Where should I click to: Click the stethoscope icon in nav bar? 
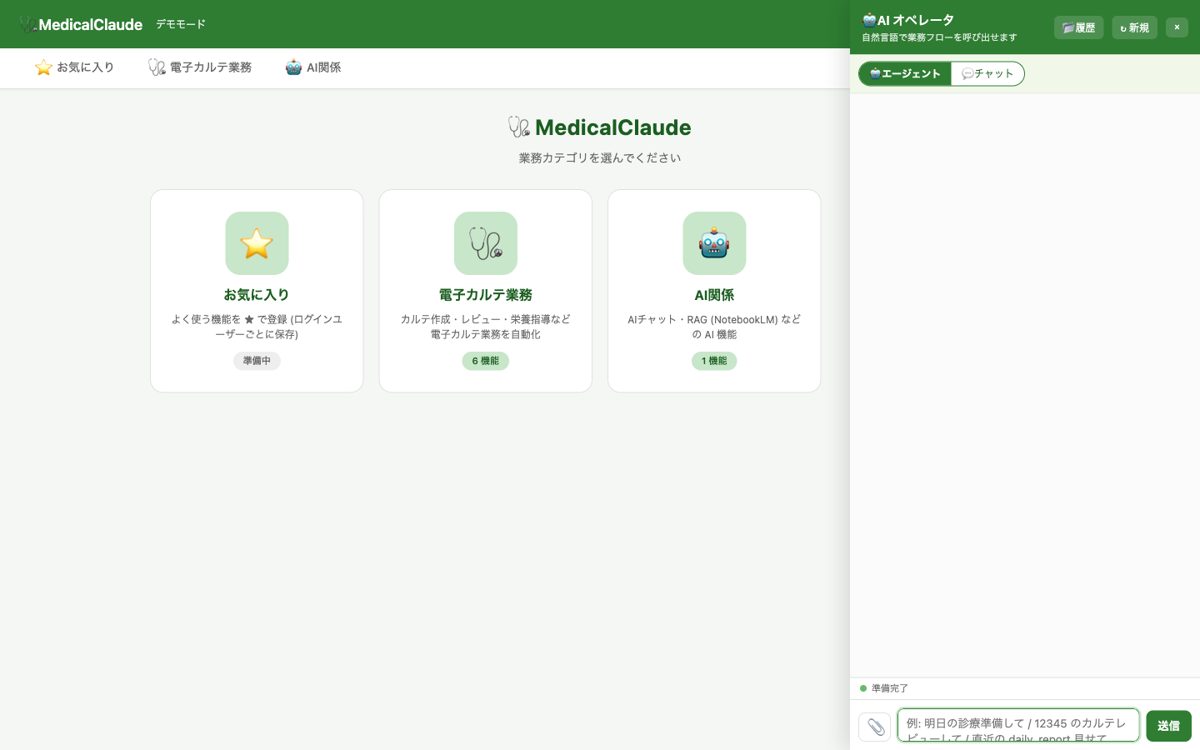pos(157,68)
